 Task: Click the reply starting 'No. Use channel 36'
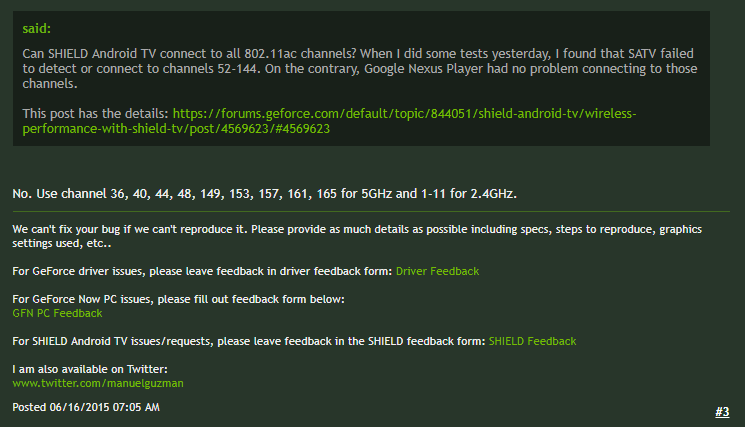tap(264, 194)
